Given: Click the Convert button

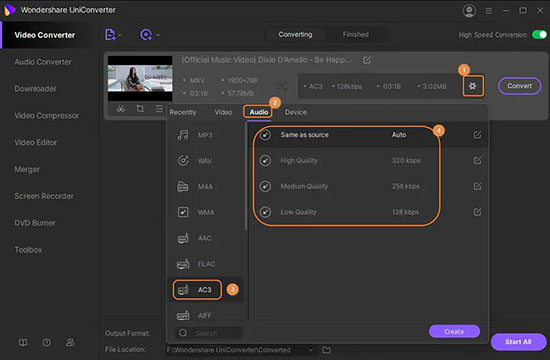Looking at the screenshot, I should [x=519, y=86].
